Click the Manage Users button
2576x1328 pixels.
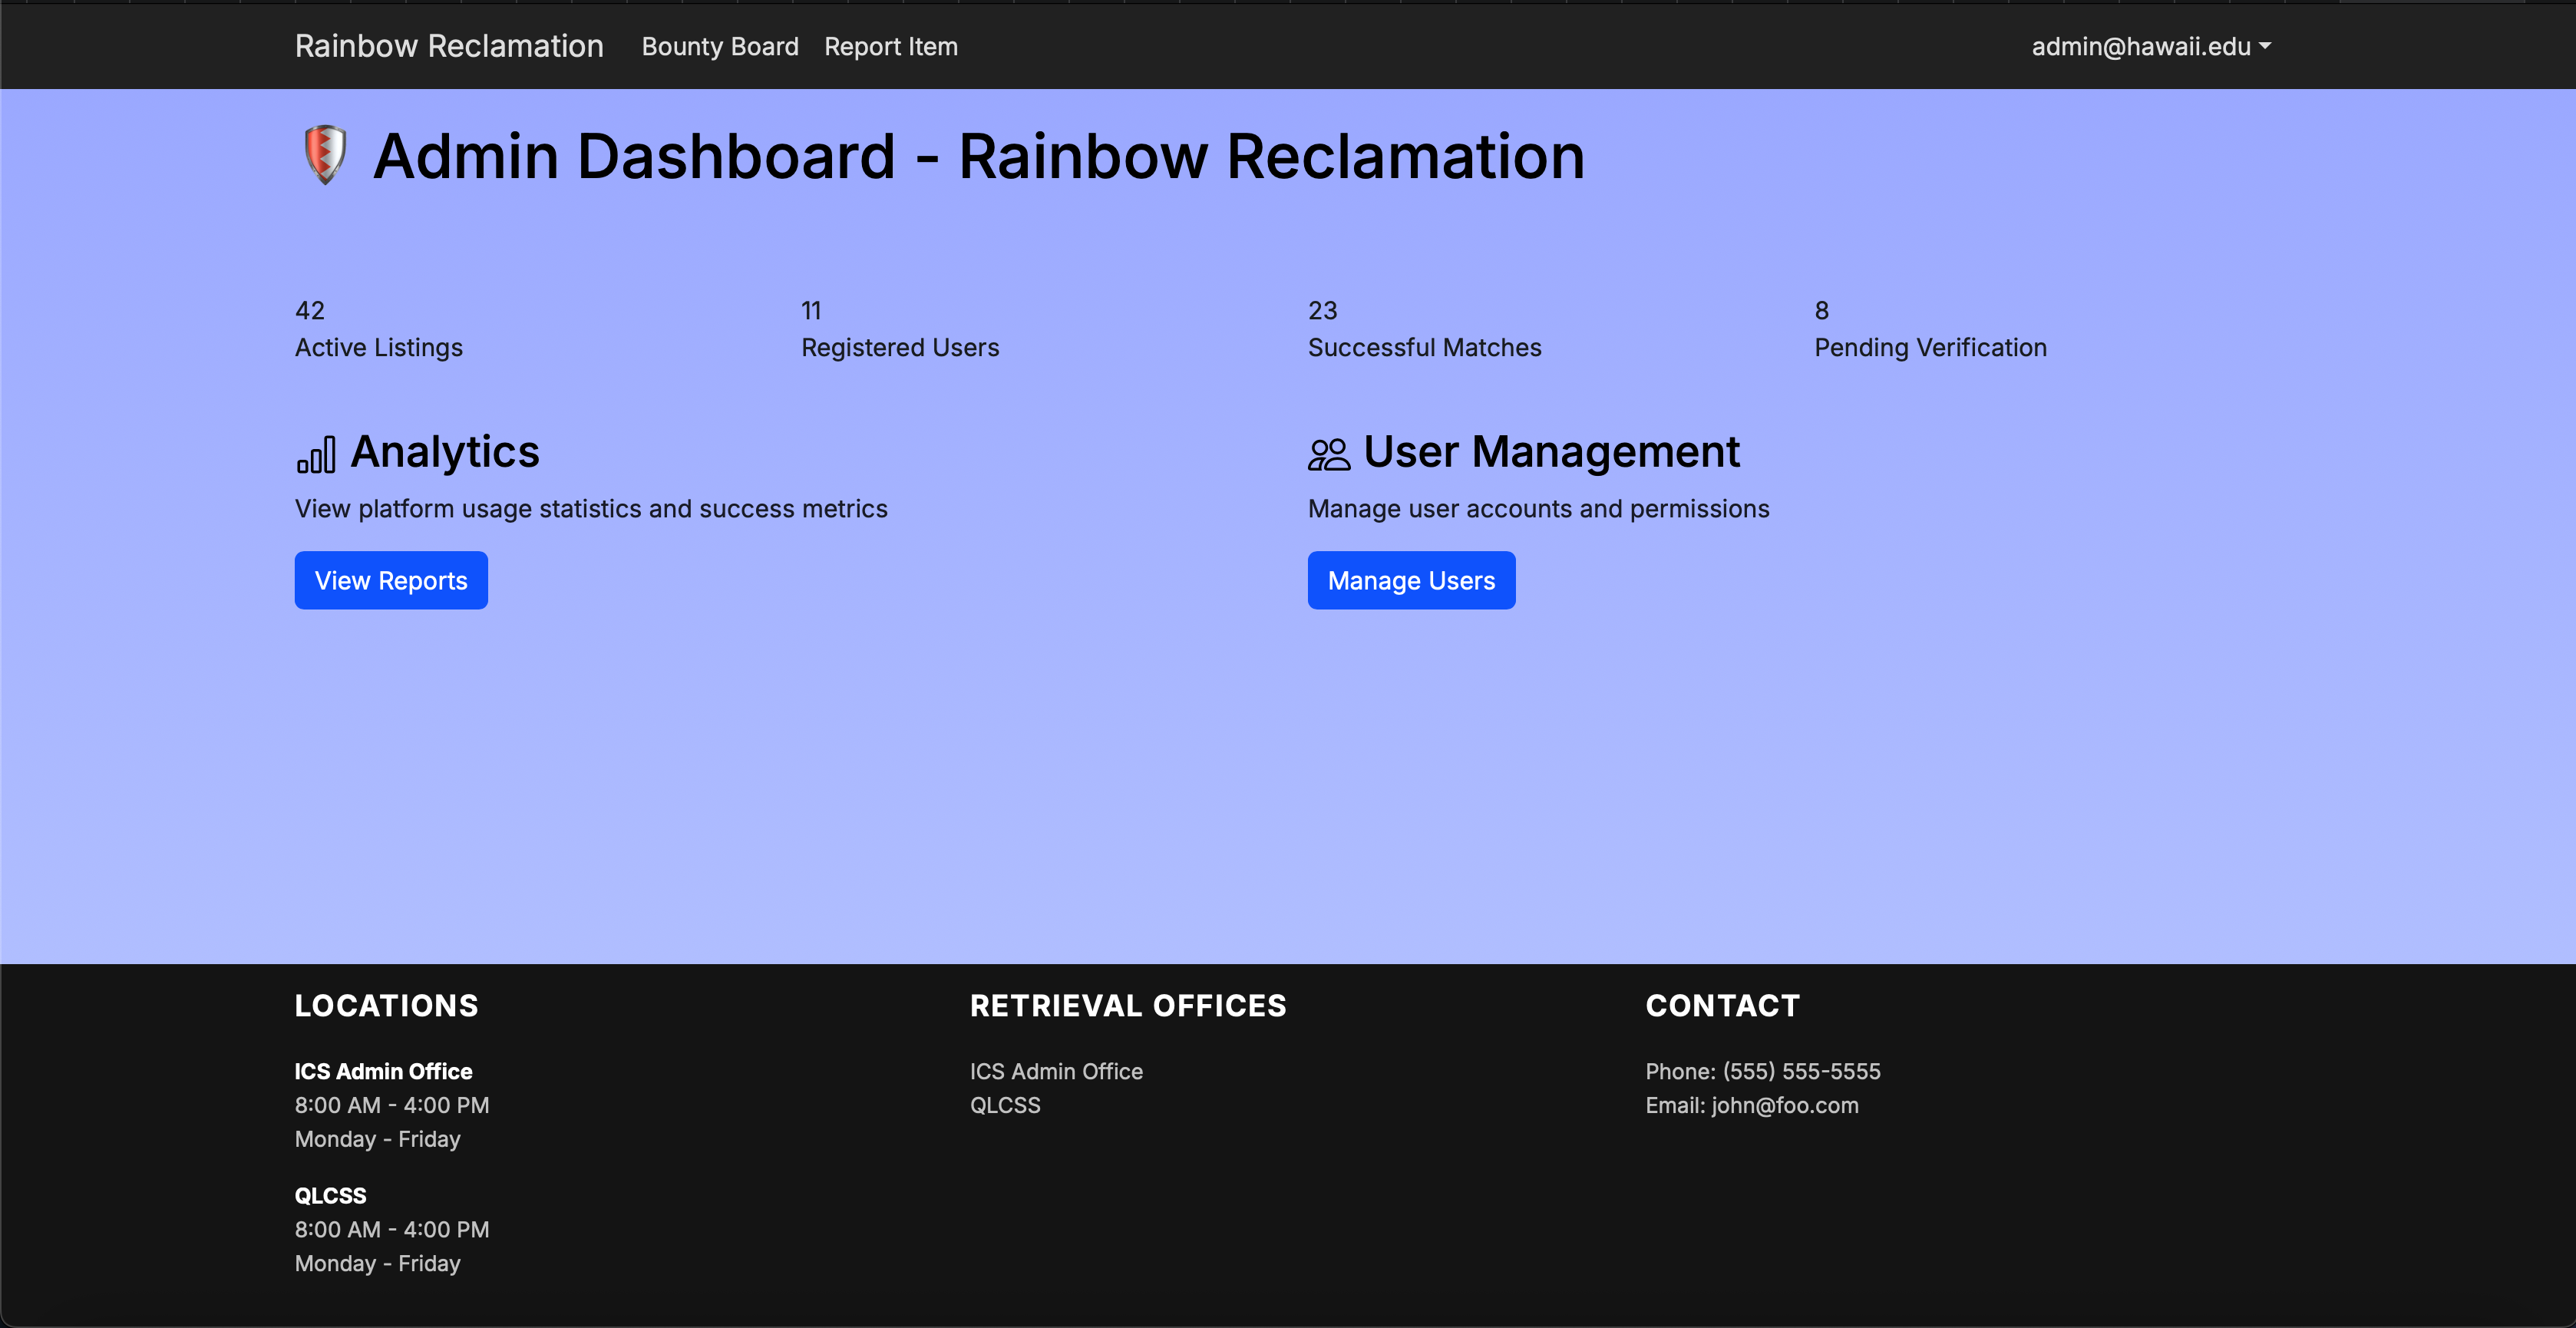[1411, 580]
